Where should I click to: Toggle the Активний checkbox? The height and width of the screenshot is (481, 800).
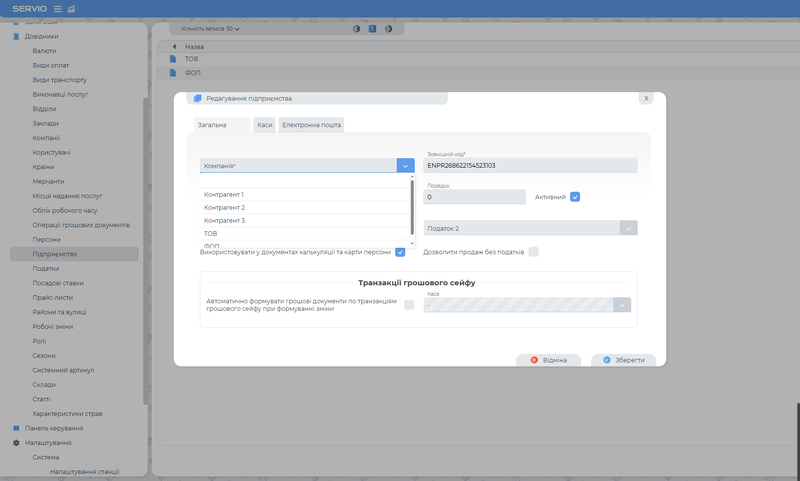pyautogui.click(x=575, y=197)
